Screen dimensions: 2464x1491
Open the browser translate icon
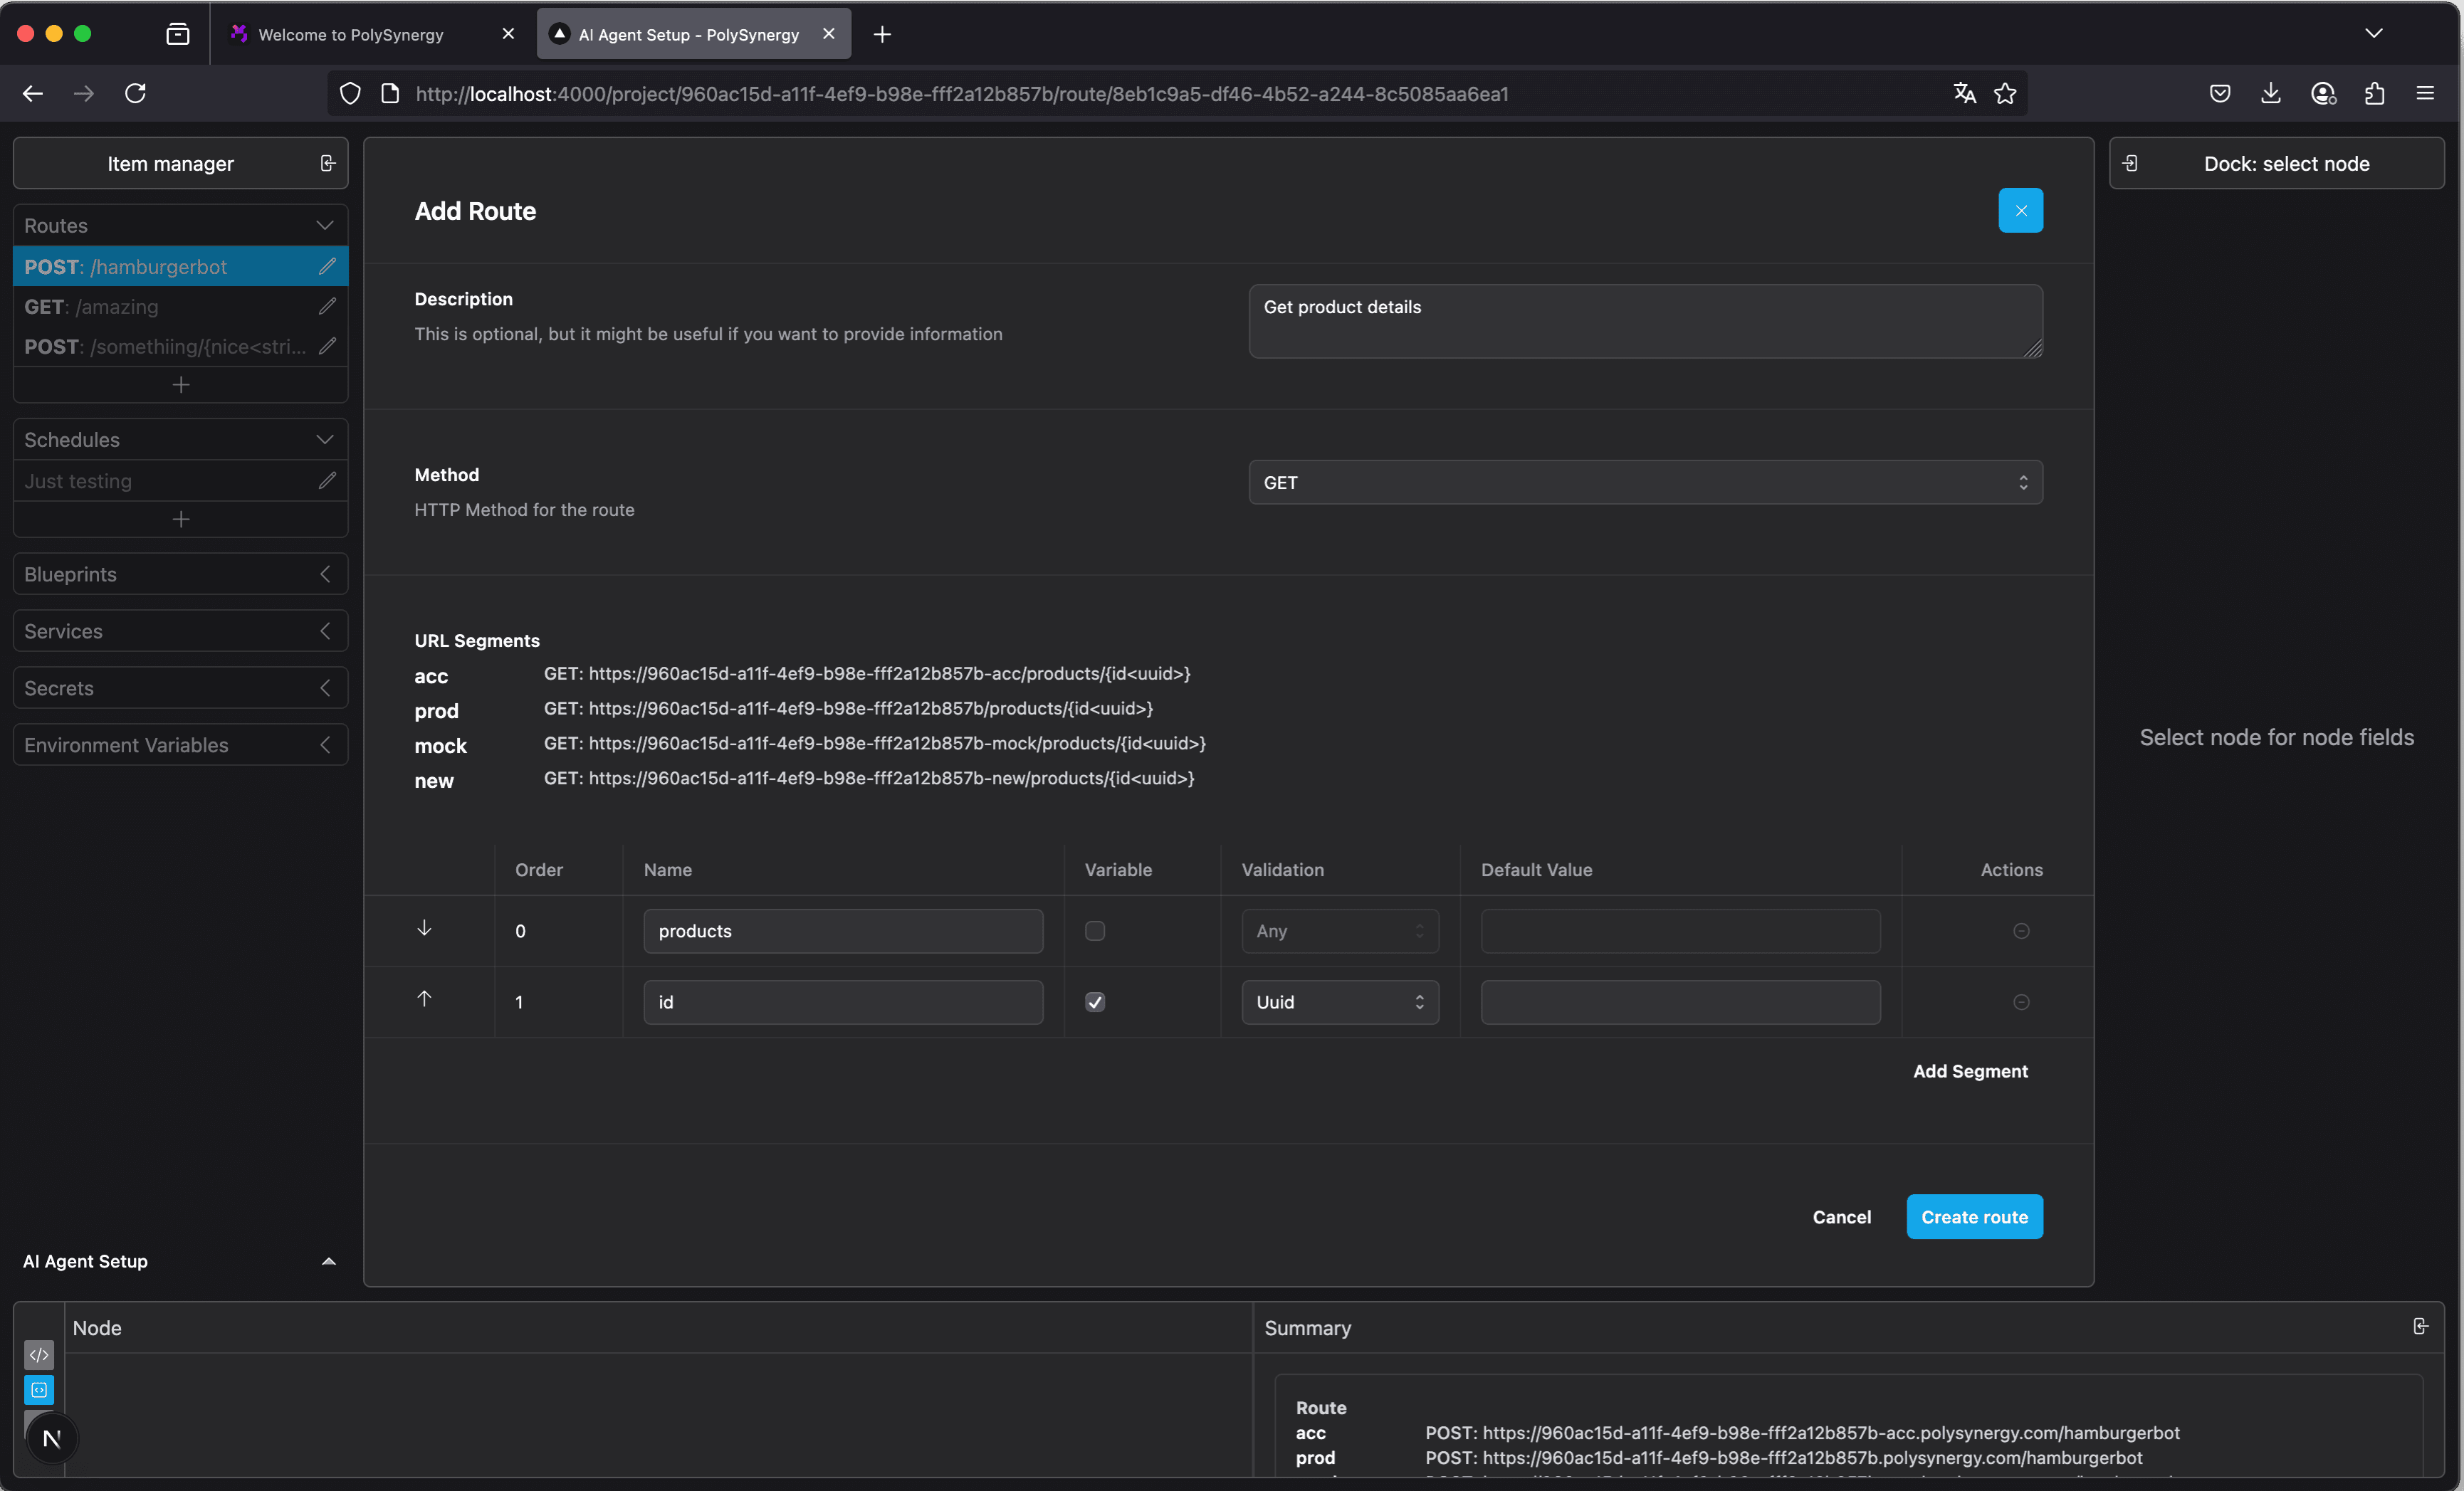point(1964,94)
